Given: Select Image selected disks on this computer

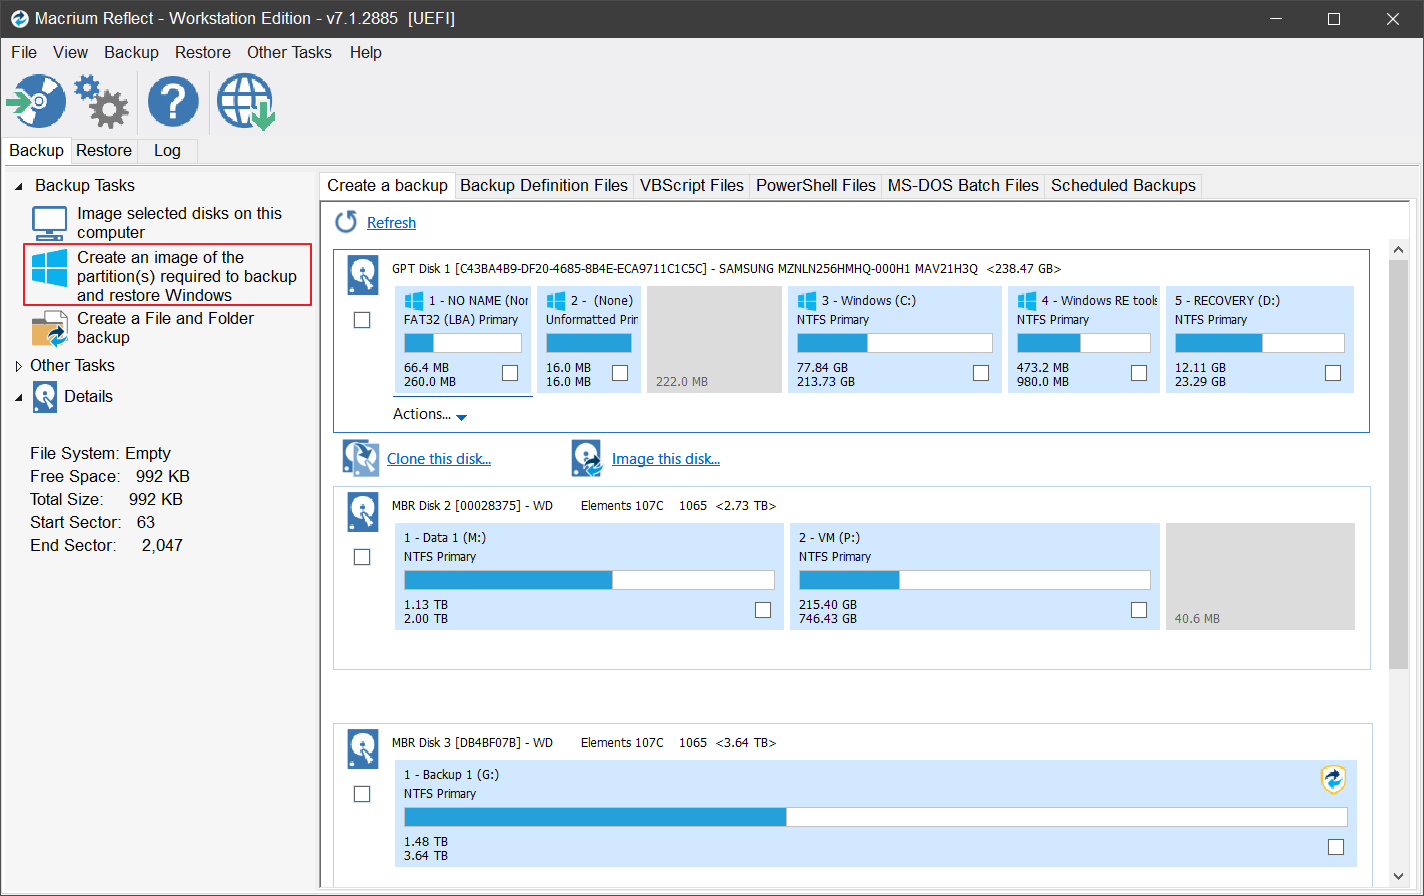Looking at the screenshot, I should tap(180, 222).
